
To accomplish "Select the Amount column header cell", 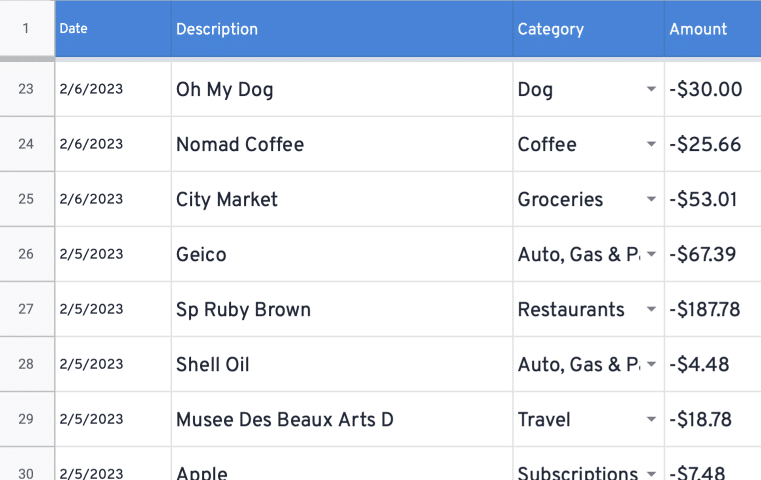I will [x=713, y=29].
